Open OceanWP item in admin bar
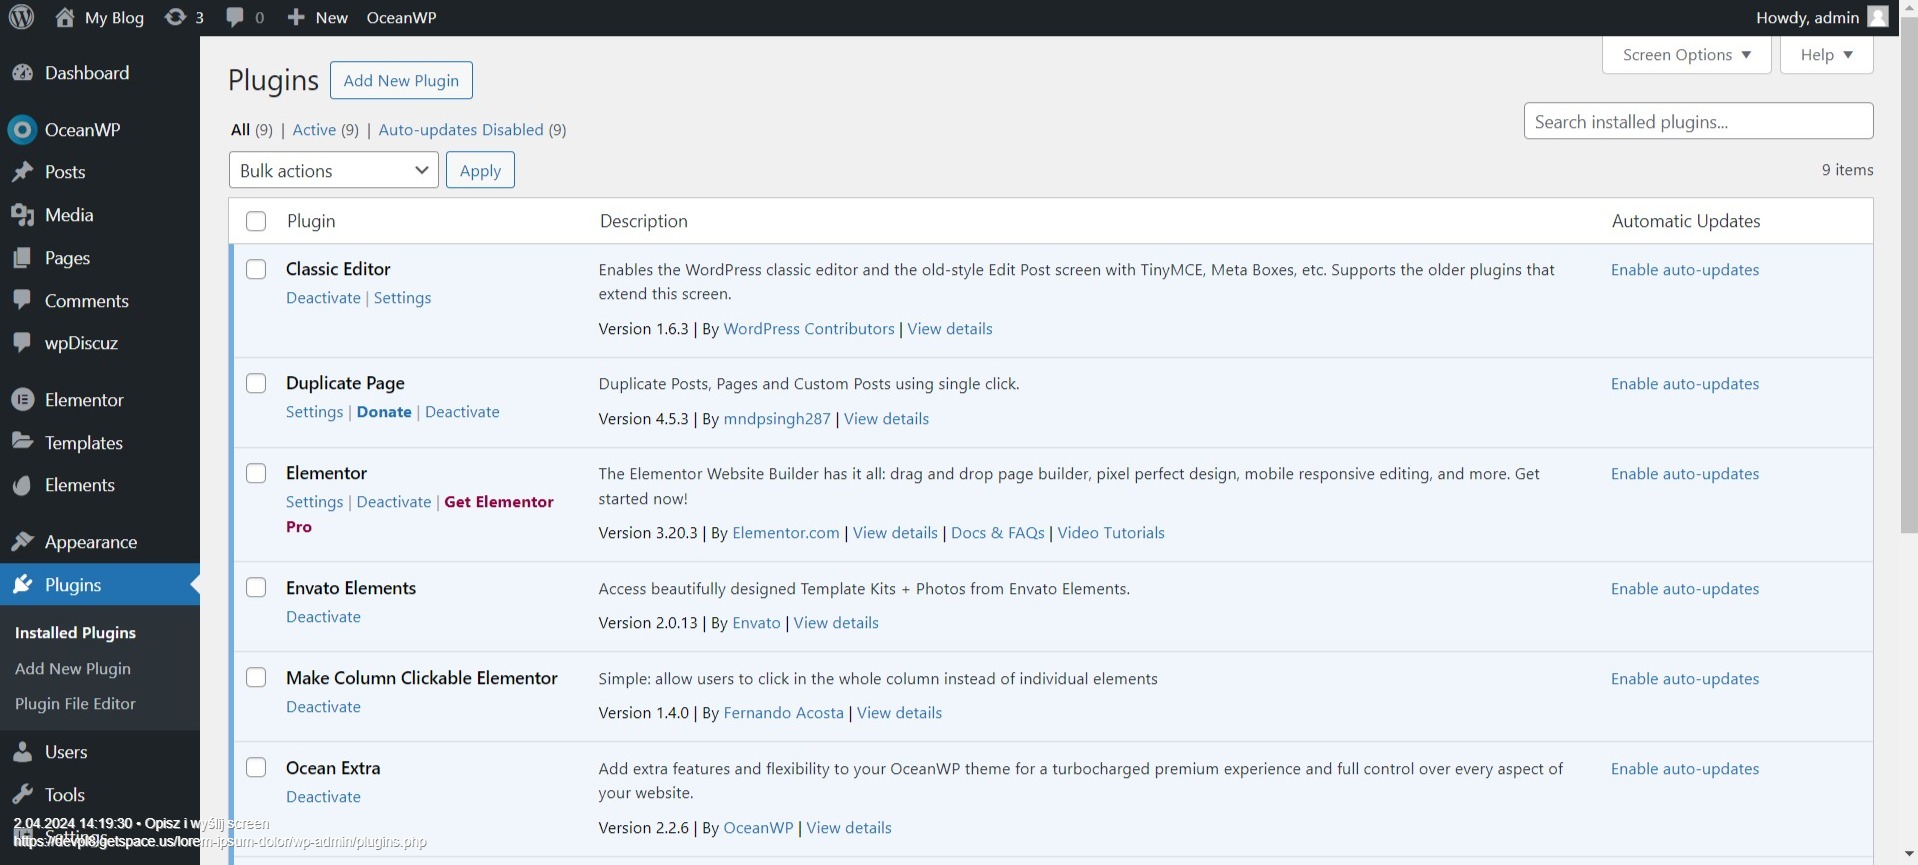This screenshot has height=865, width=1918. coord(401,17)
